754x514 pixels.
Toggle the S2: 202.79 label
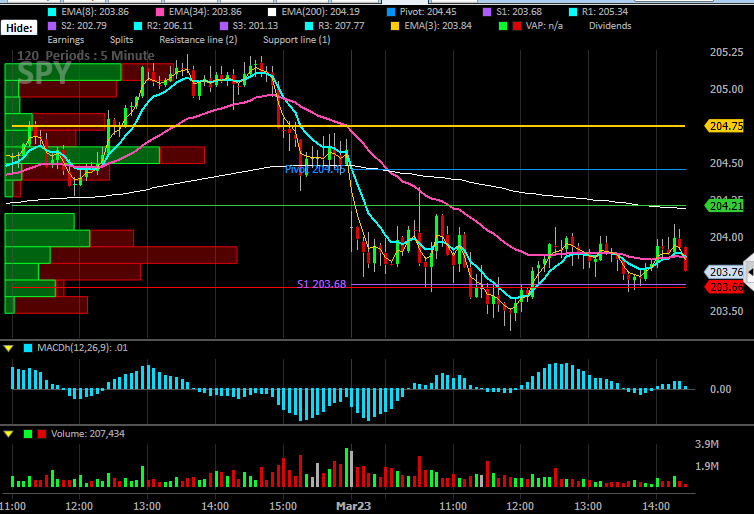click(x=84, y=26)
